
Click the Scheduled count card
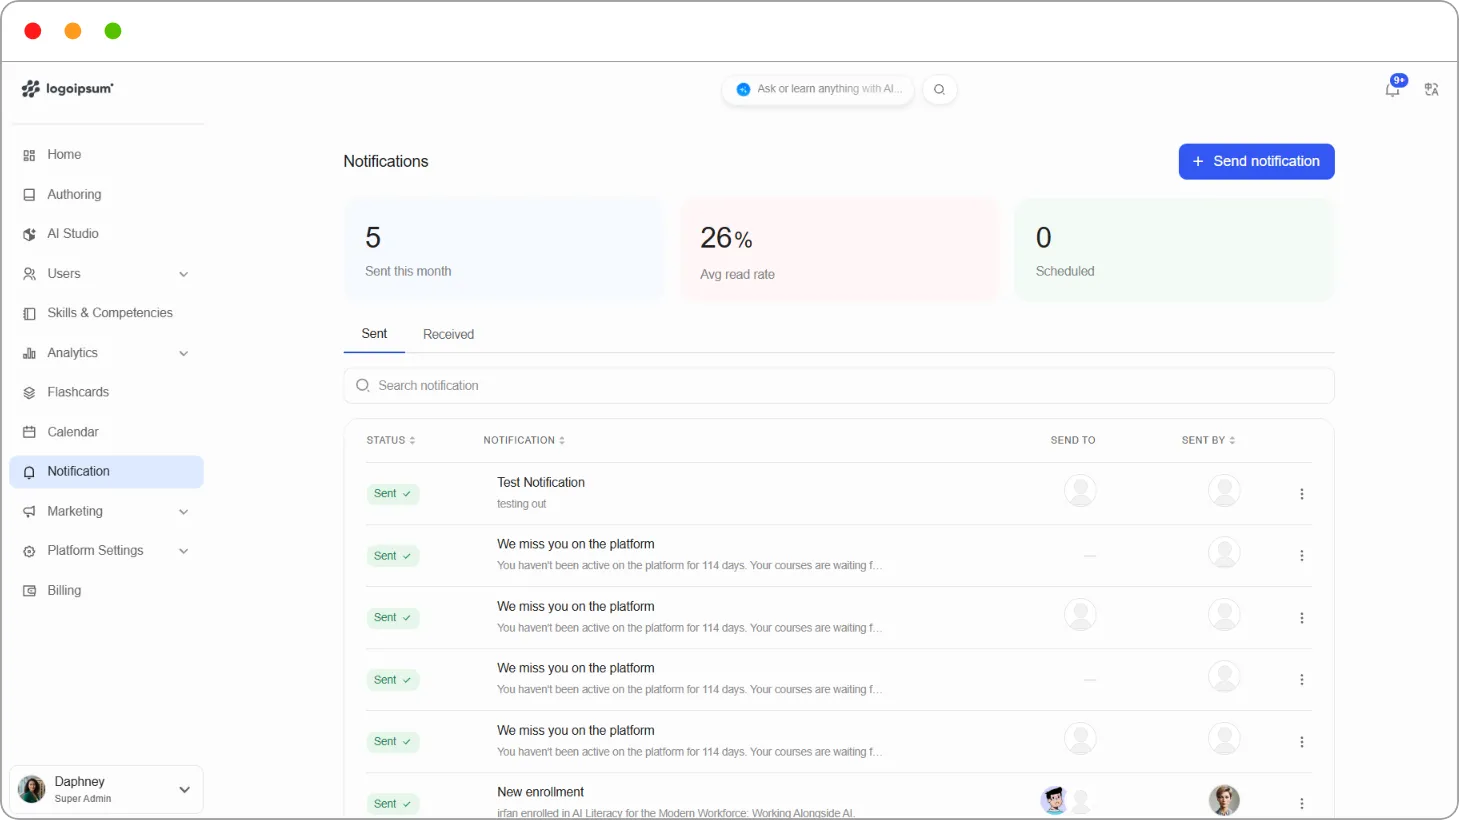point(1174,249)
